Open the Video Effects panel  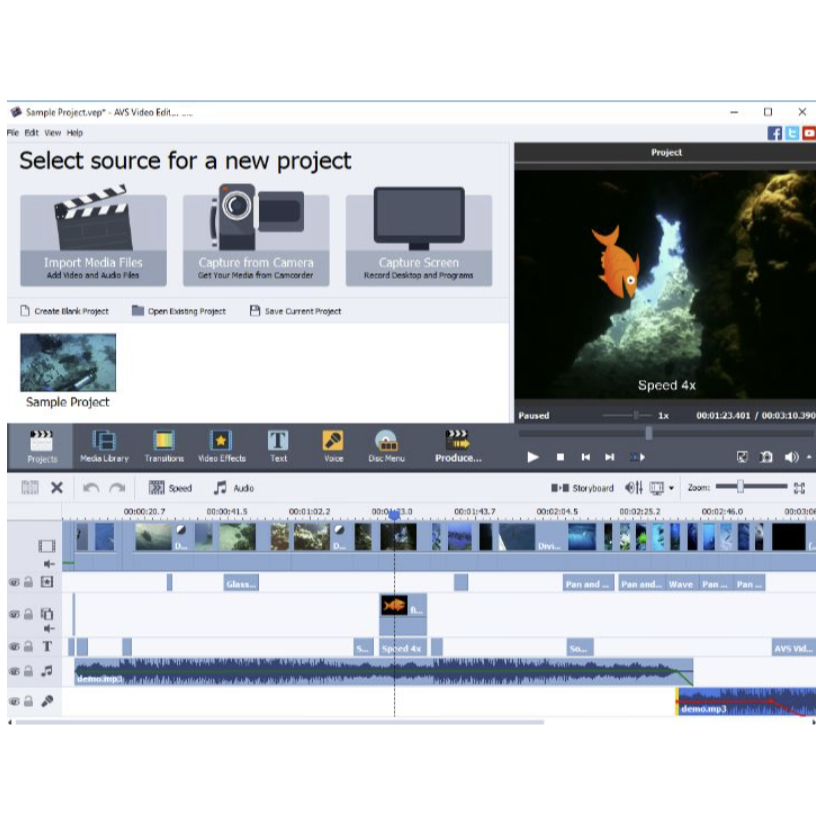221,446
